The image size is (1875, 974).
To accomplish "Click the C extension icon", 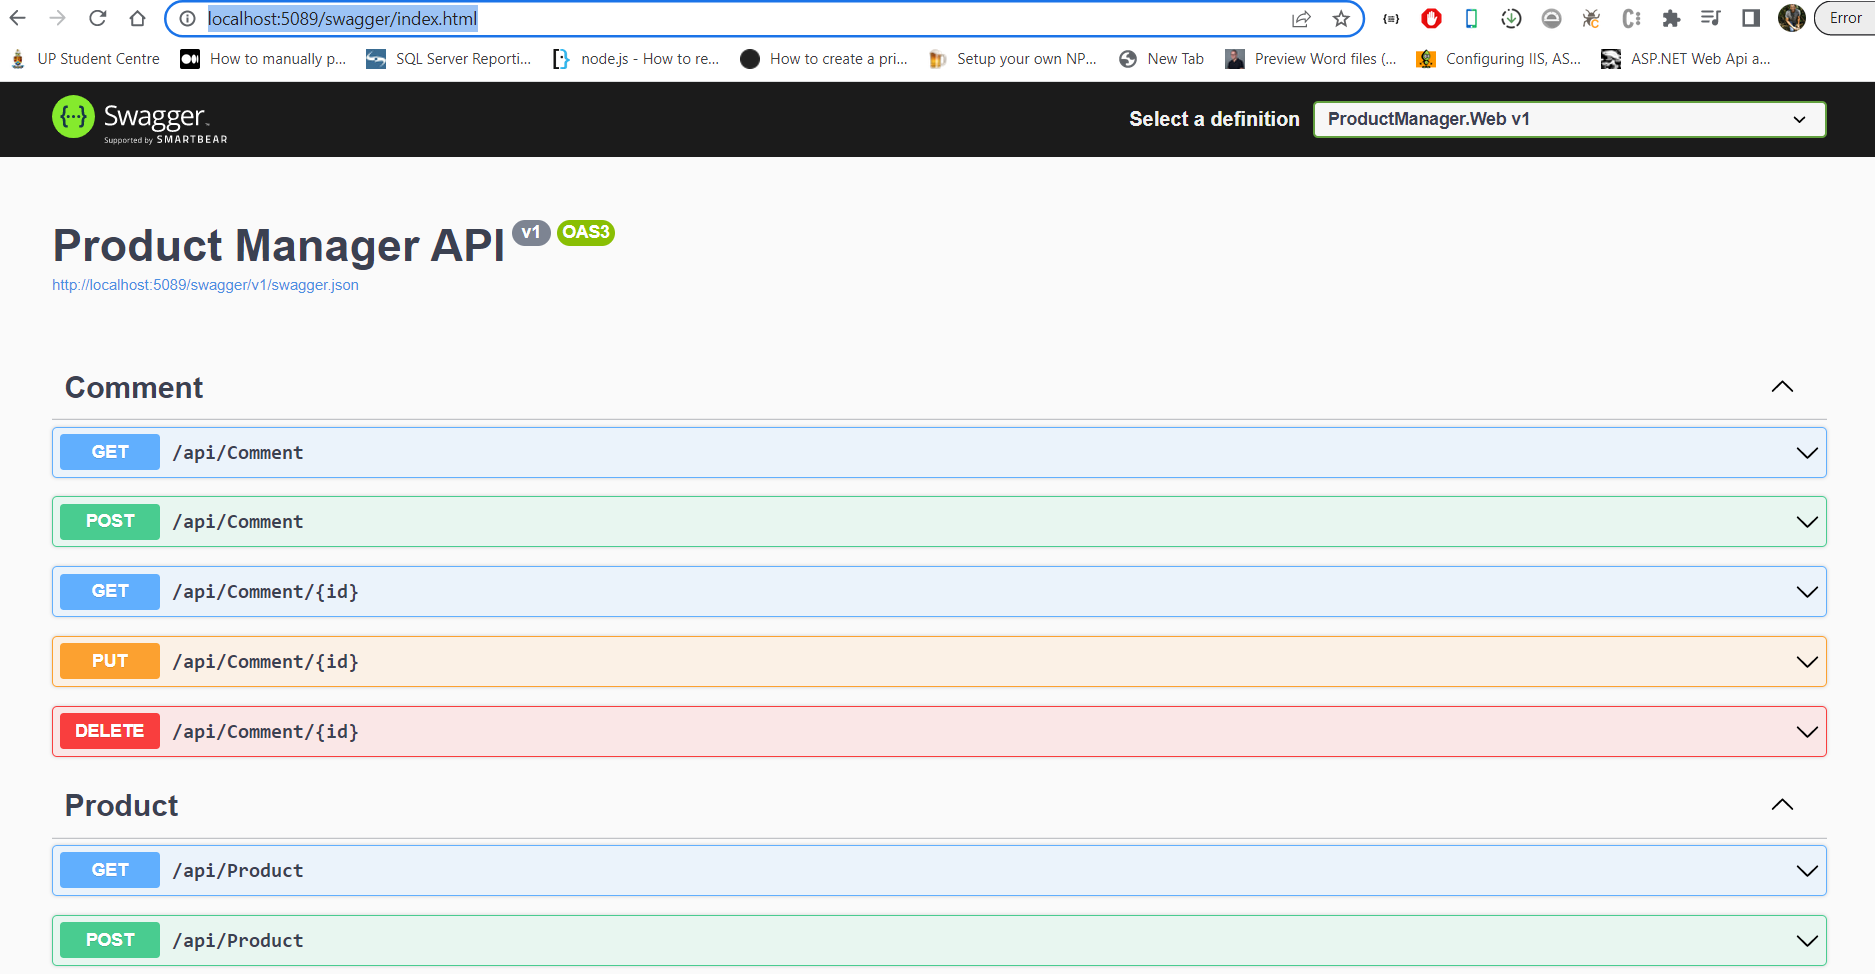I will [x=1631, y=18].
